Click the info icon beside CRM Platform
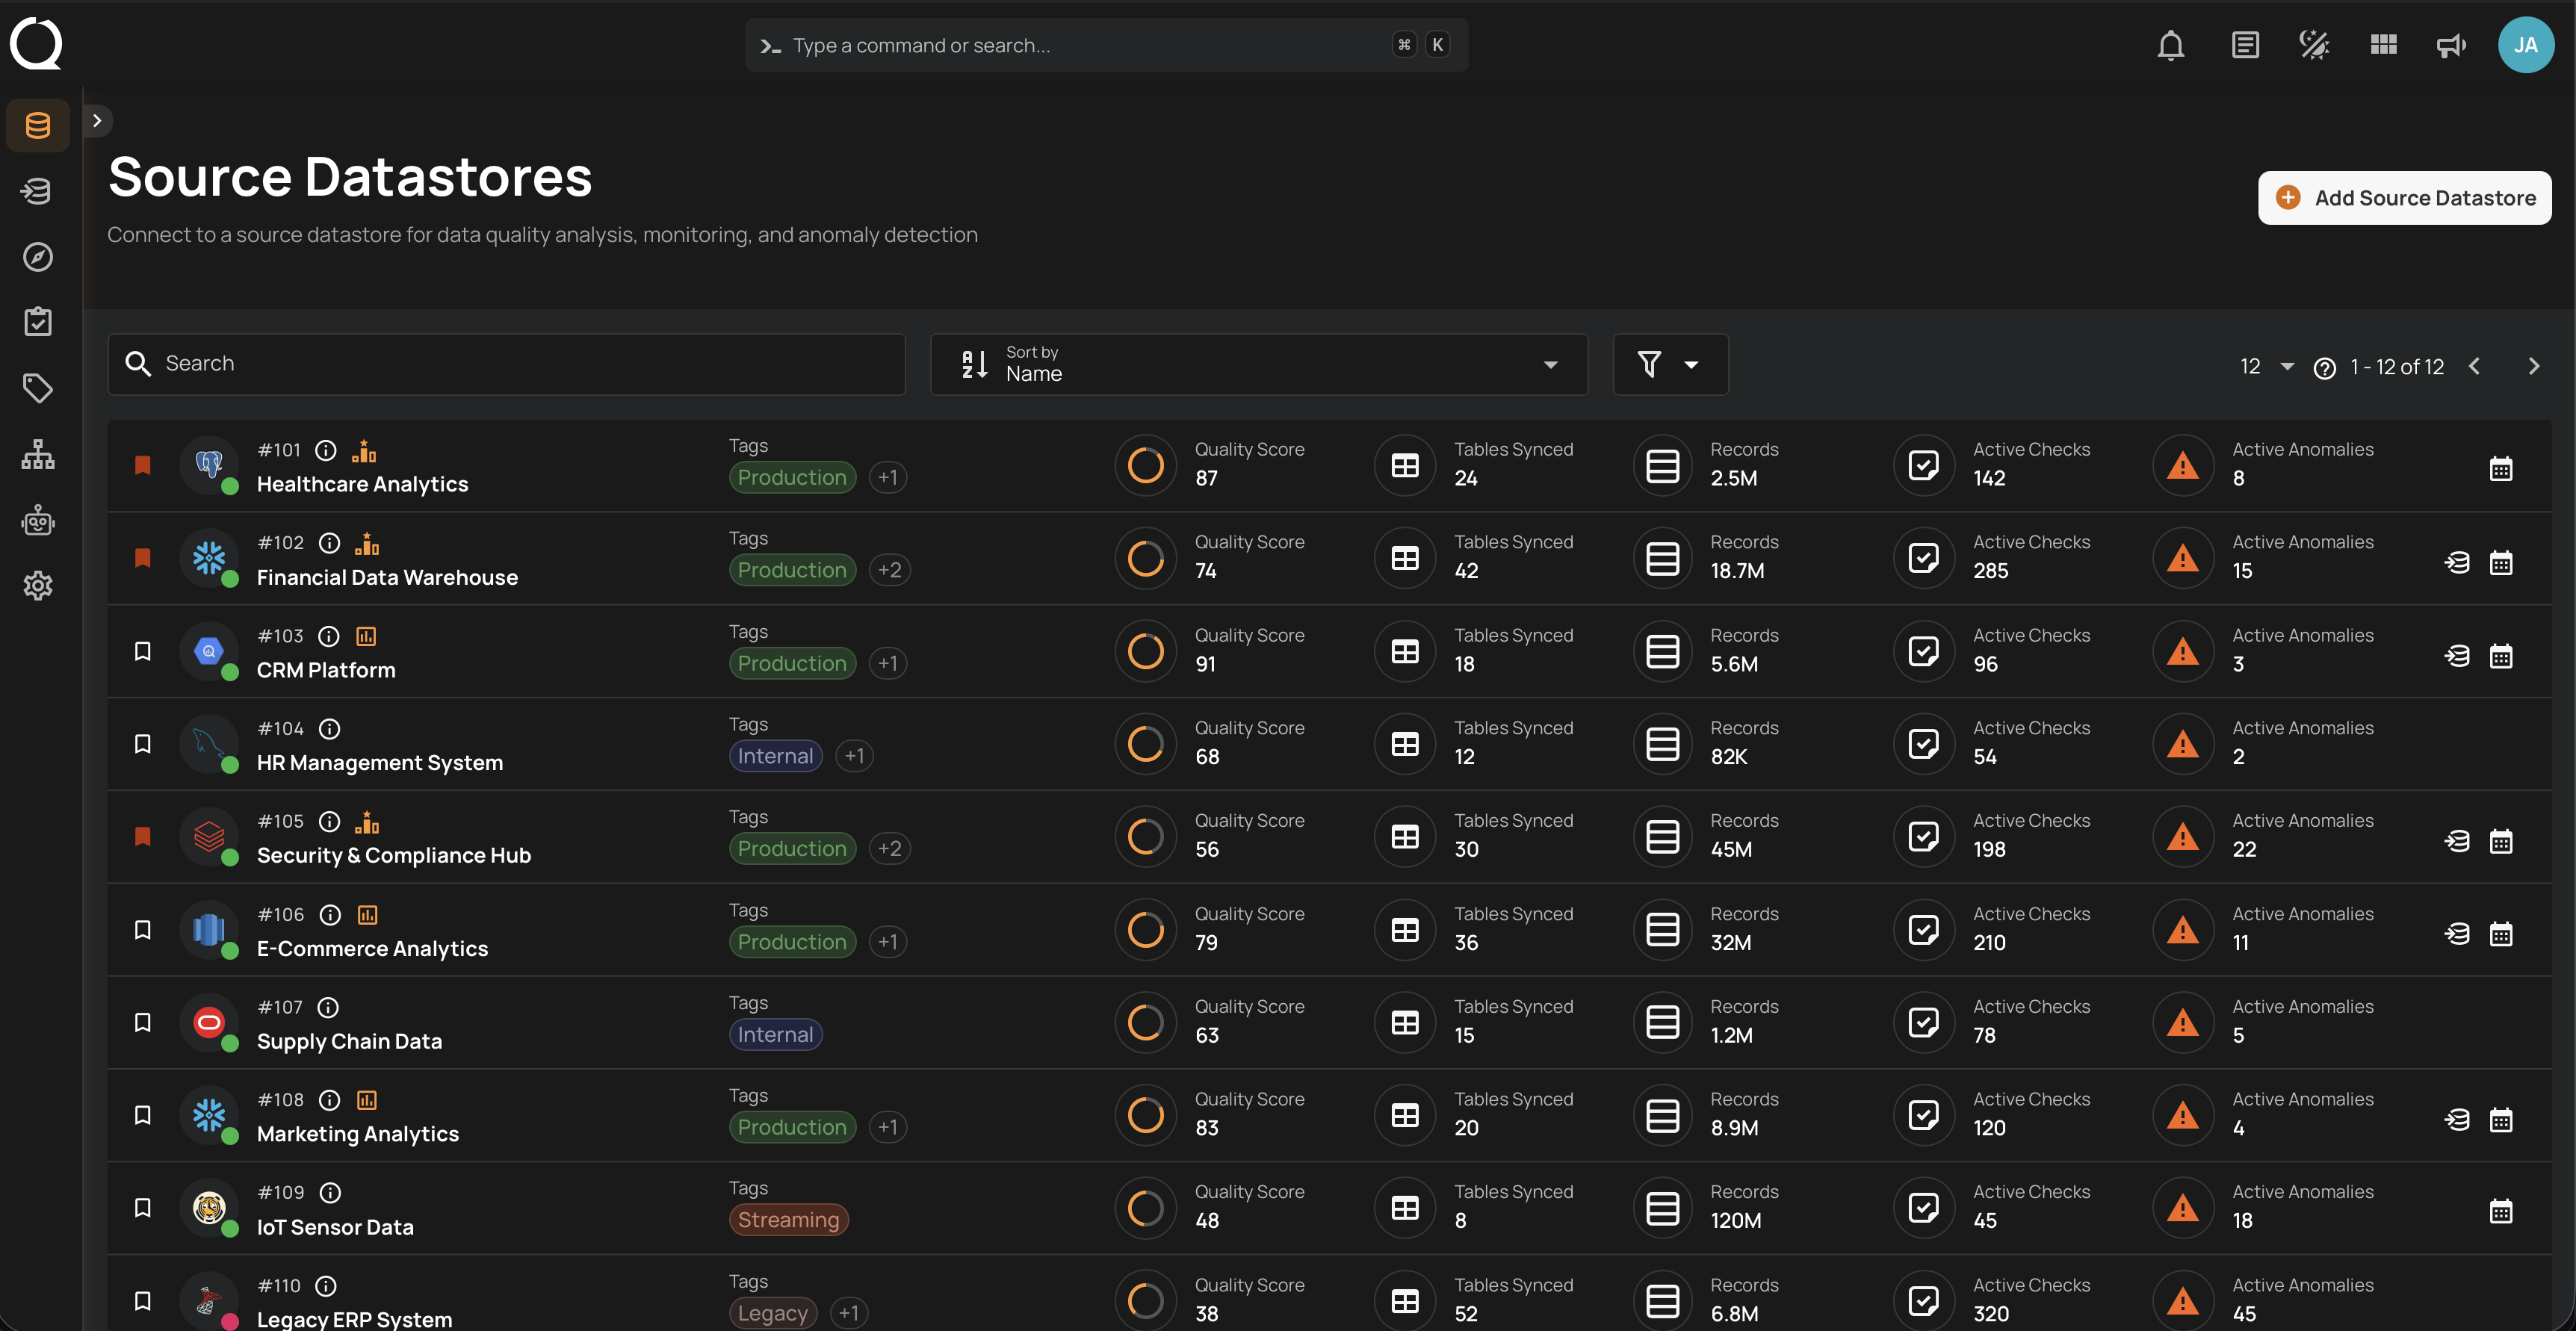The width and height of the screenshot is (2576, 1331). coord(328,636)
